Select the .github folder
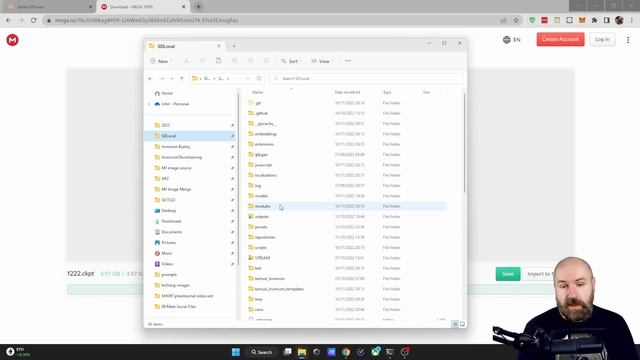The width and height of the screenshot is (640, 360). coord(261,113)
